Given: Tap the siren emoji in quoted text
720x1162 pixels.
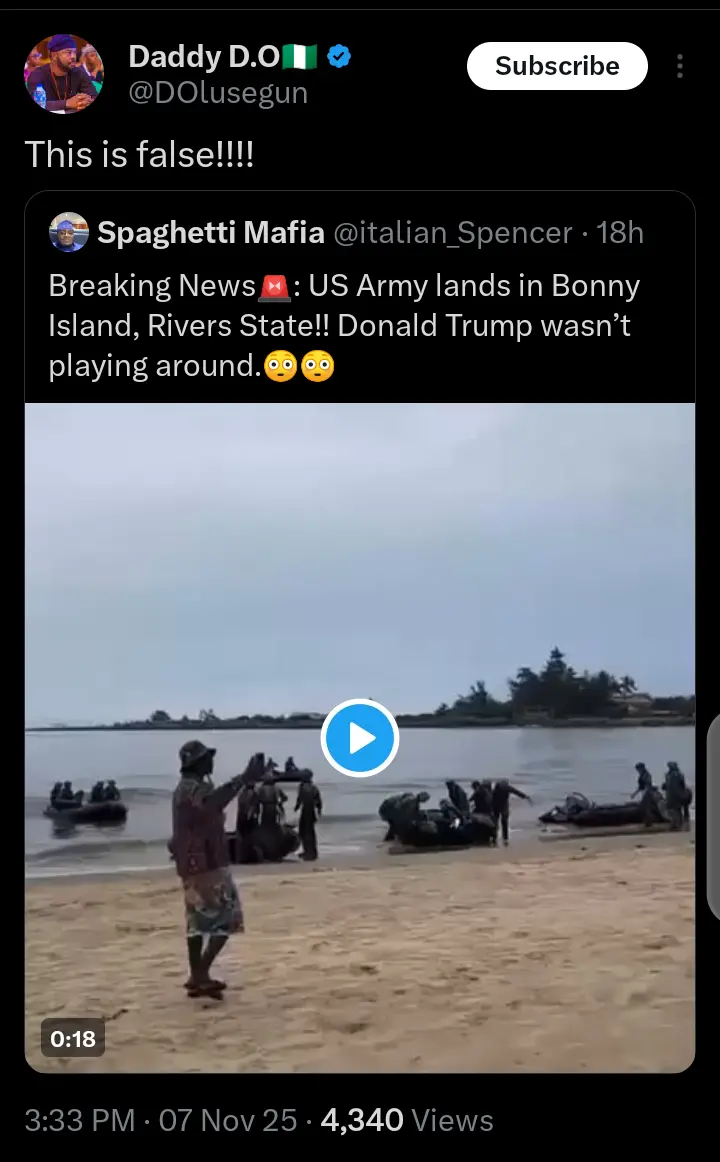Looking at the screenshot, I should coord(274,287).
